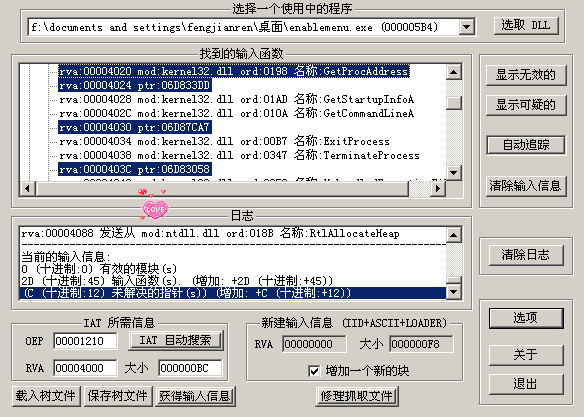Click the new import 大小 field 000000F8
This screenshot has height=417, width=584.
tap(421, 344)
